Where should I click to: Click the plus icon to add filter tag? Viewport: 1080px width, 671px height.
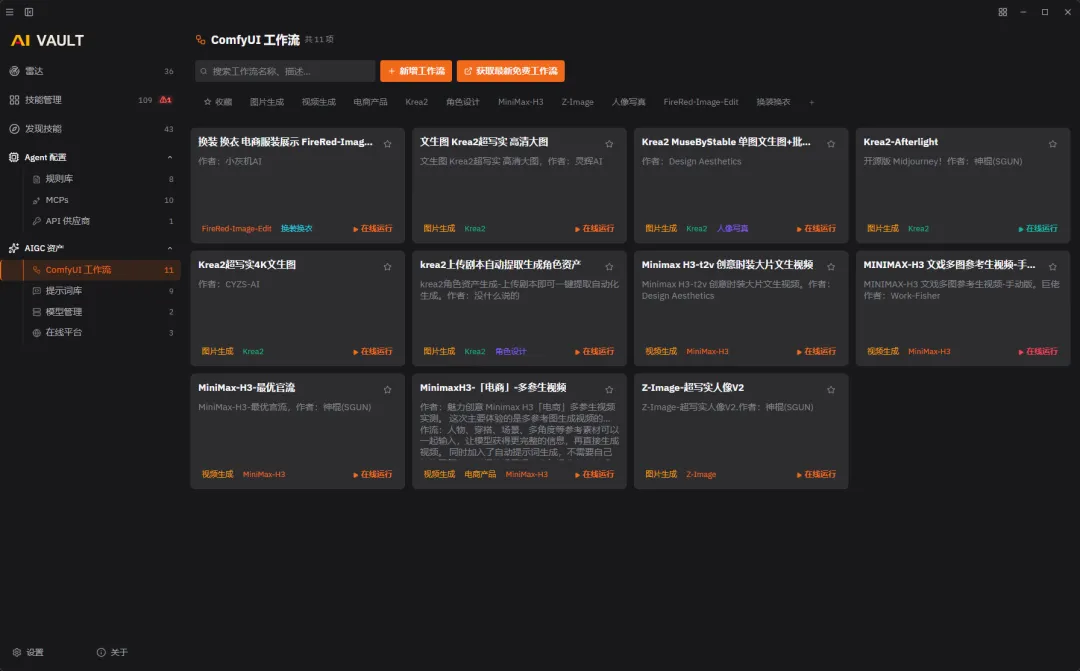pyautogui.click(x=811, y=102)
